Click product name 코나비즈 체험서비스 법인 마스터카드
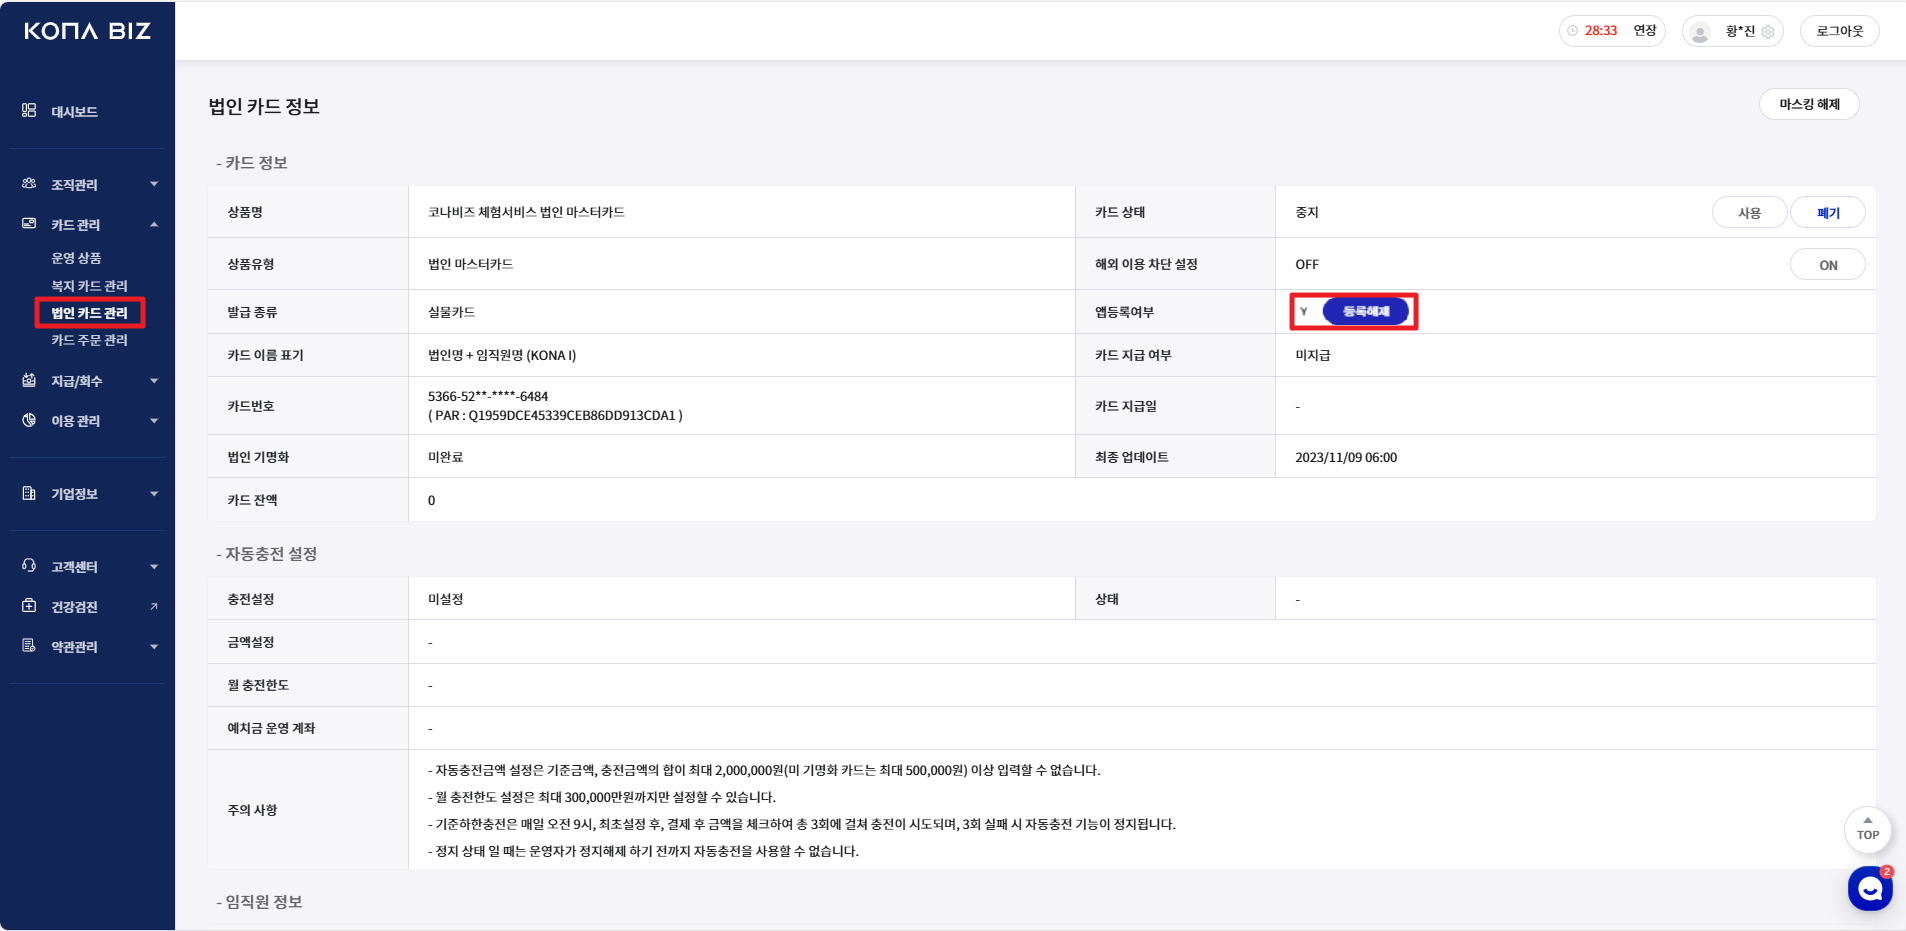The height and width of the screenshot is (931, 1906). click(x=526, y=212)
